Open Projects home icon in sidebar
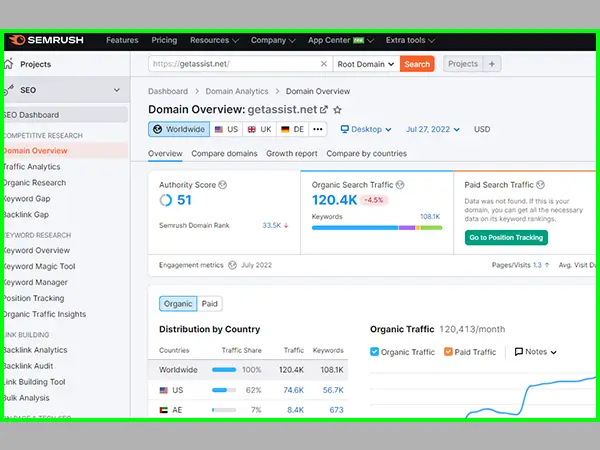600x450 pixels. (8, 64)
